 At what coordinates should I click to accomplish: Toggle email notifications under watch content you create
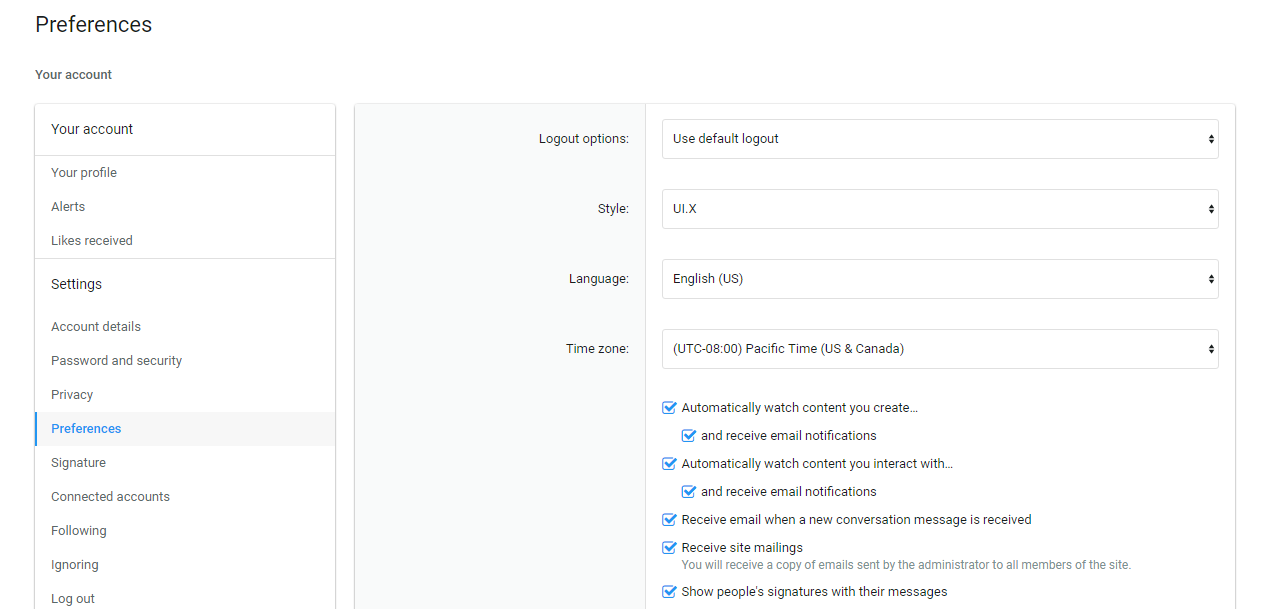click(x=689, y=436)
